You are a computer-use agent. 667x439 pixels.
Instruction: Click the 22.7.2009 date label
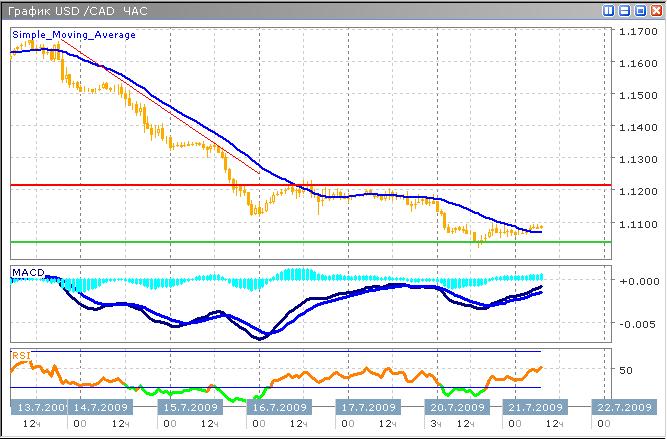point(624,407)
